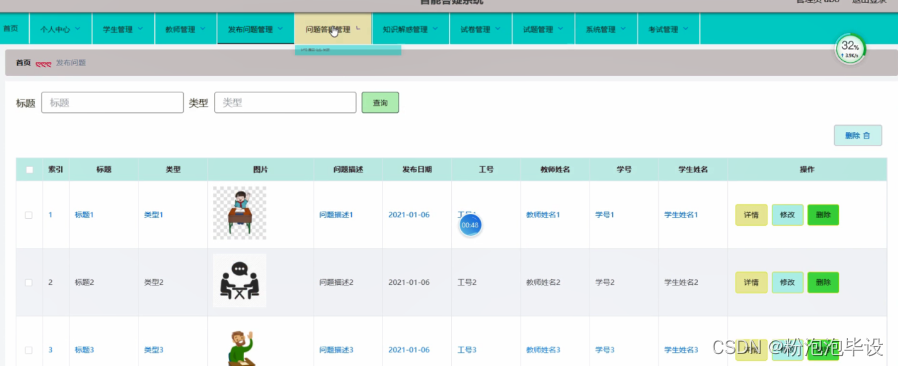Click the cell 工号3
The image size is (899, 366).
[x=467, y=350]
